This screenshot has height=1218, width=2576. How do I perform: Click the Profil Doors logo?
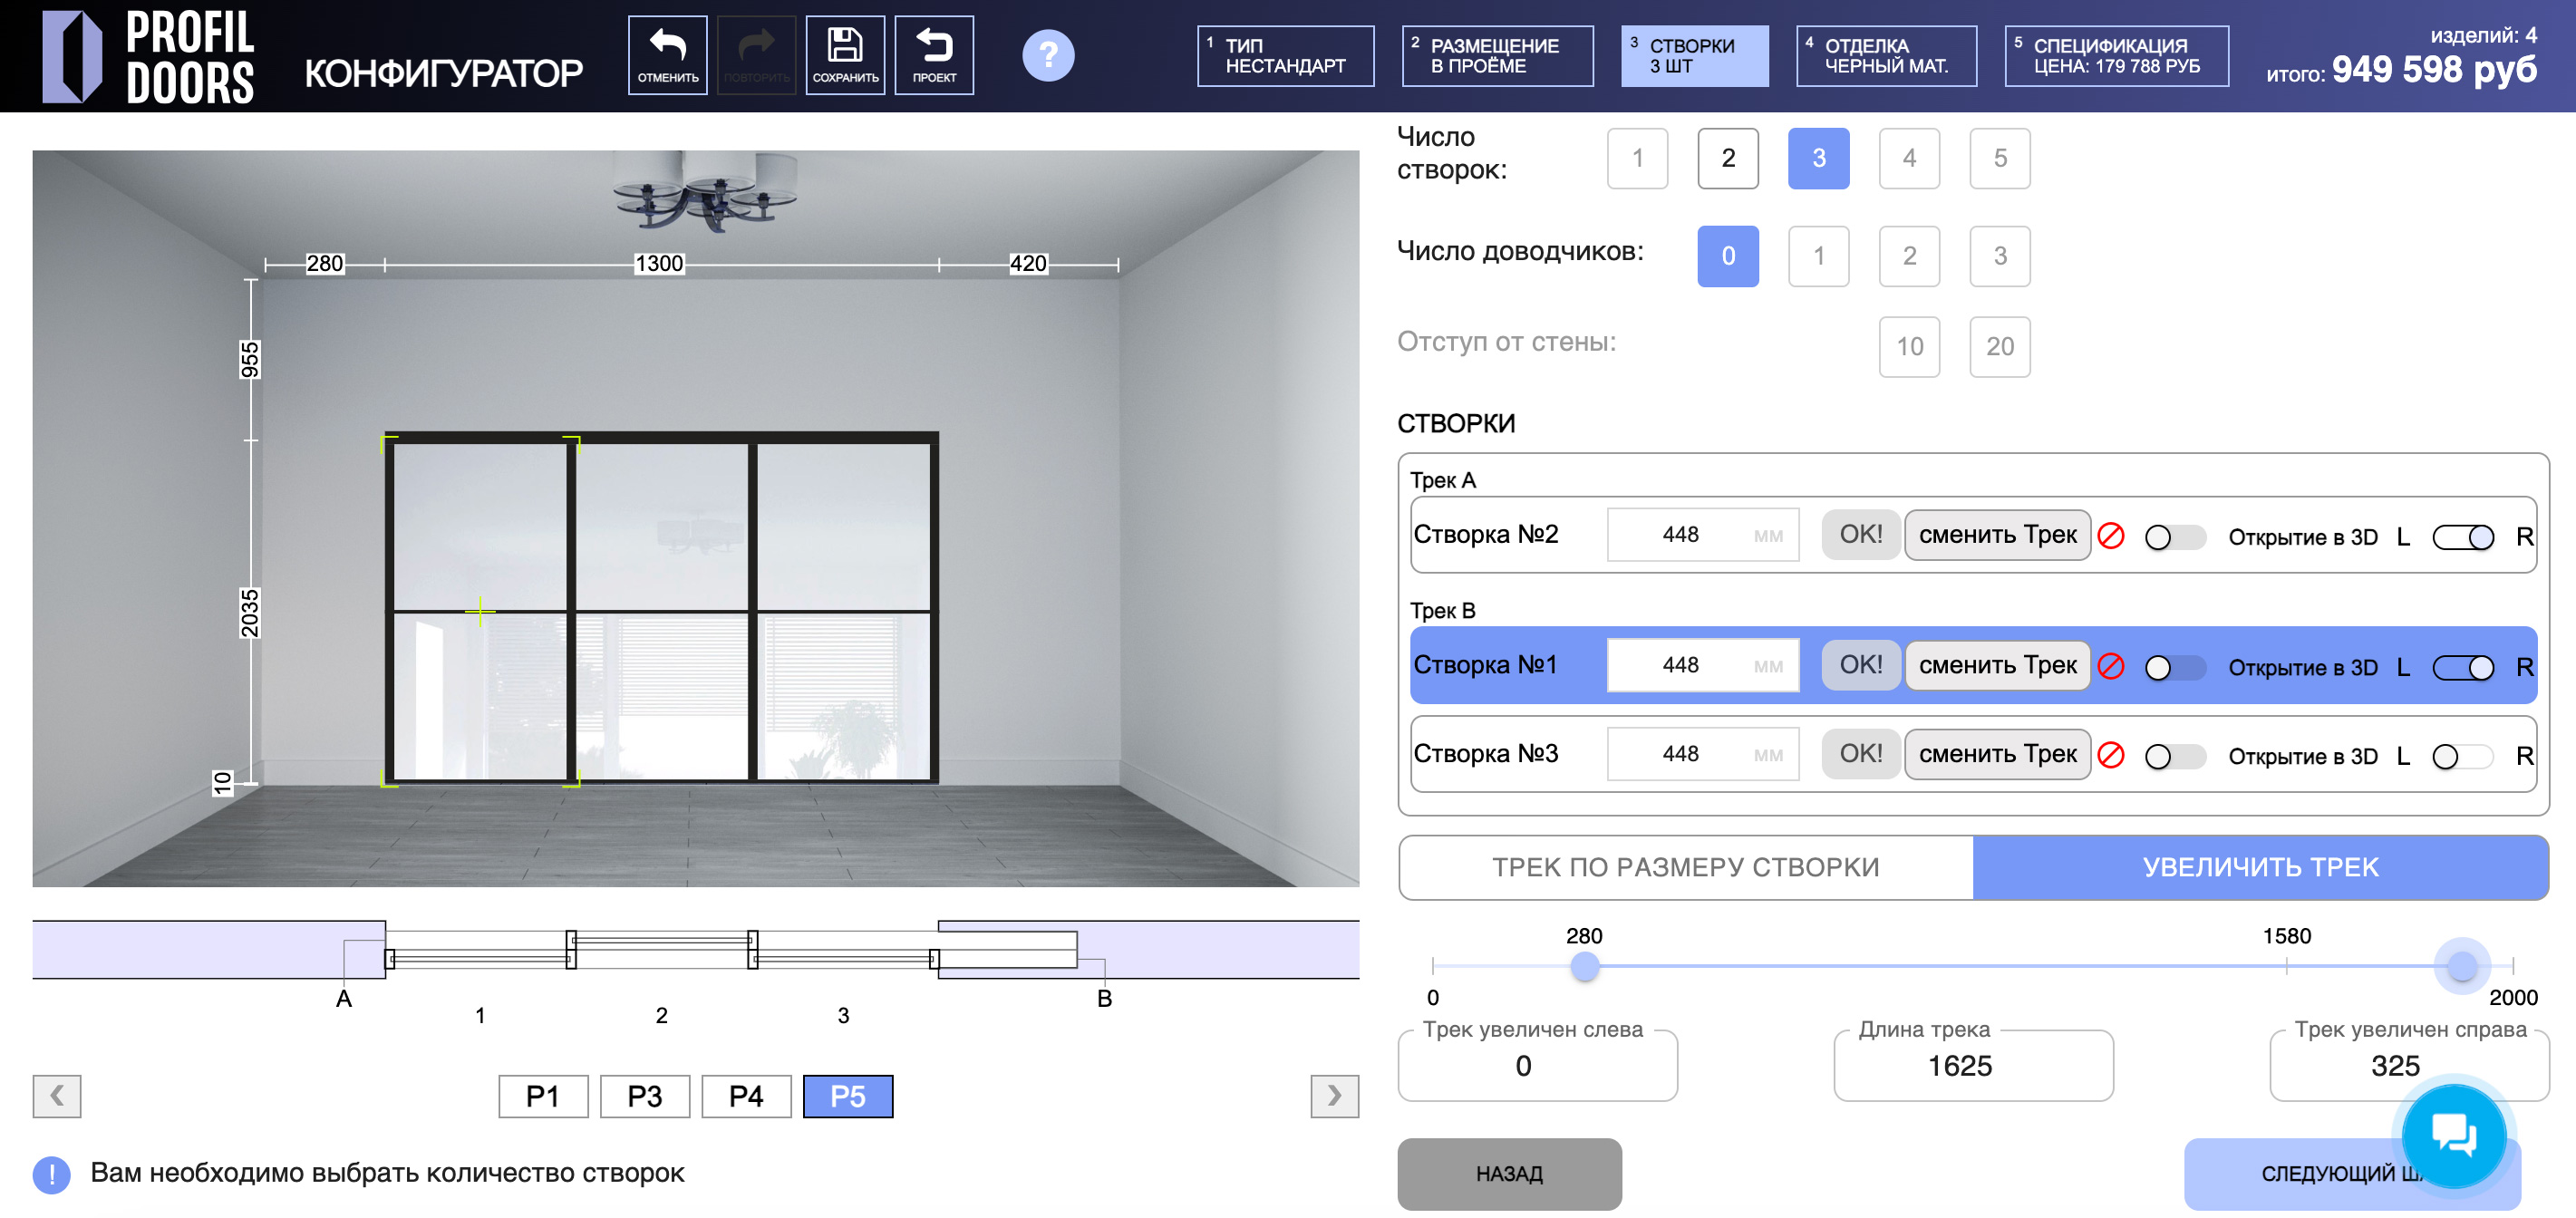point(148,56)
